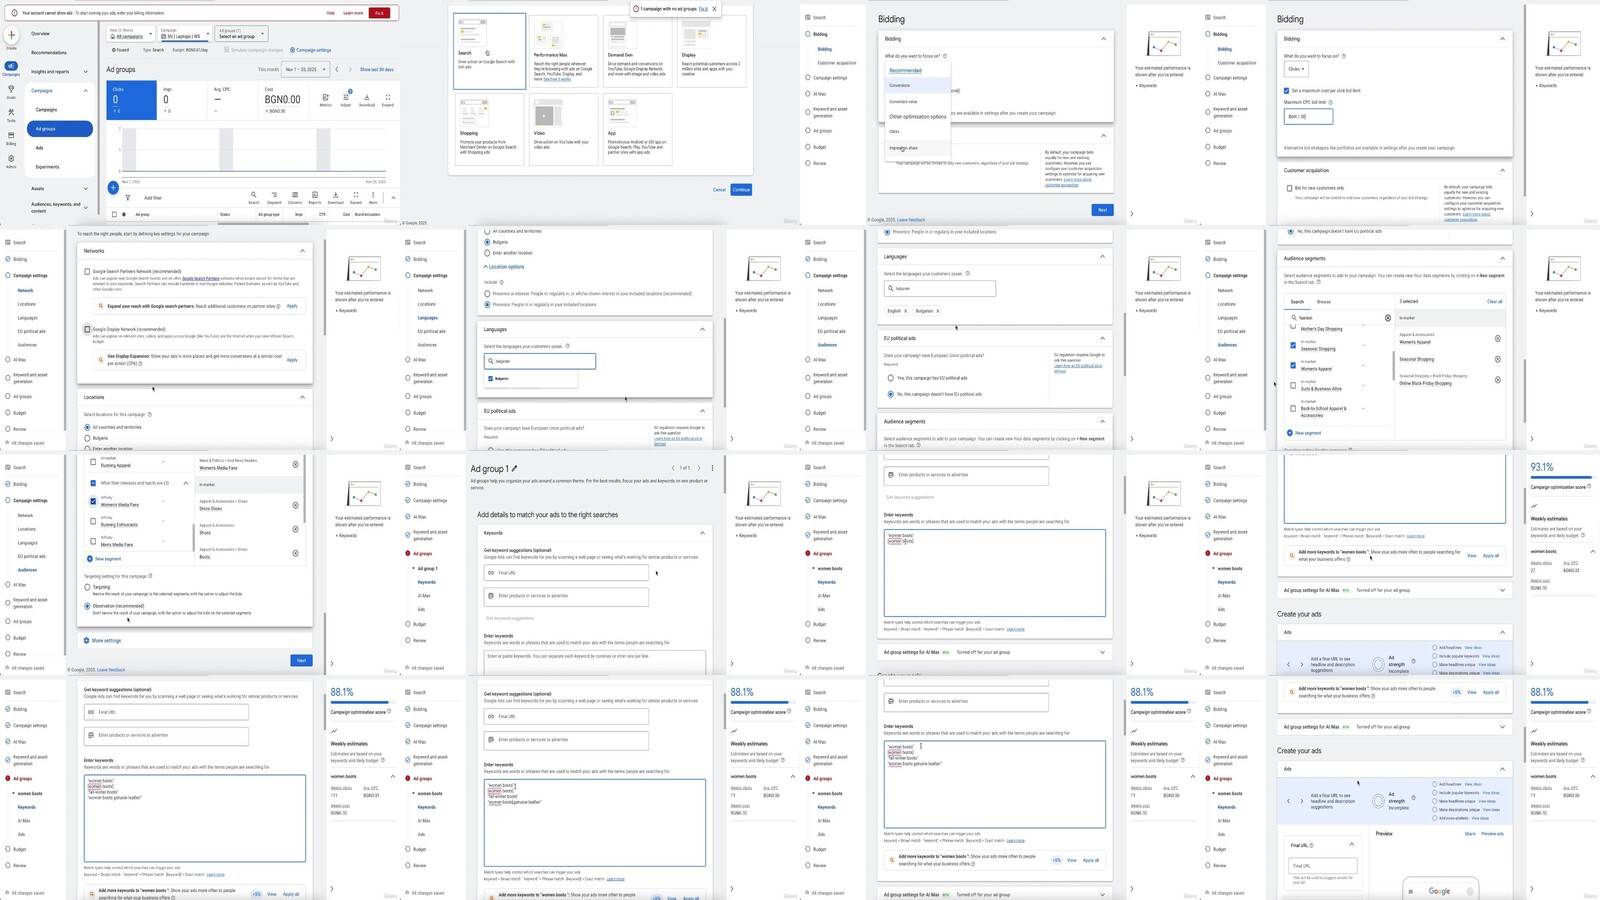The height and width of the screenshot is (900, 1600).
Task: Check the Google Search Partners Network box
Action: [87, 271]
